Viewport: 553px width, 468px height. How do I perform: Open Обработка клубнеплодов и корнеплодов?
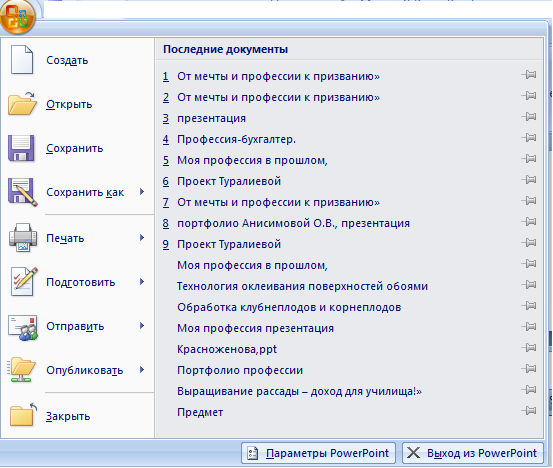click(289, 307)
